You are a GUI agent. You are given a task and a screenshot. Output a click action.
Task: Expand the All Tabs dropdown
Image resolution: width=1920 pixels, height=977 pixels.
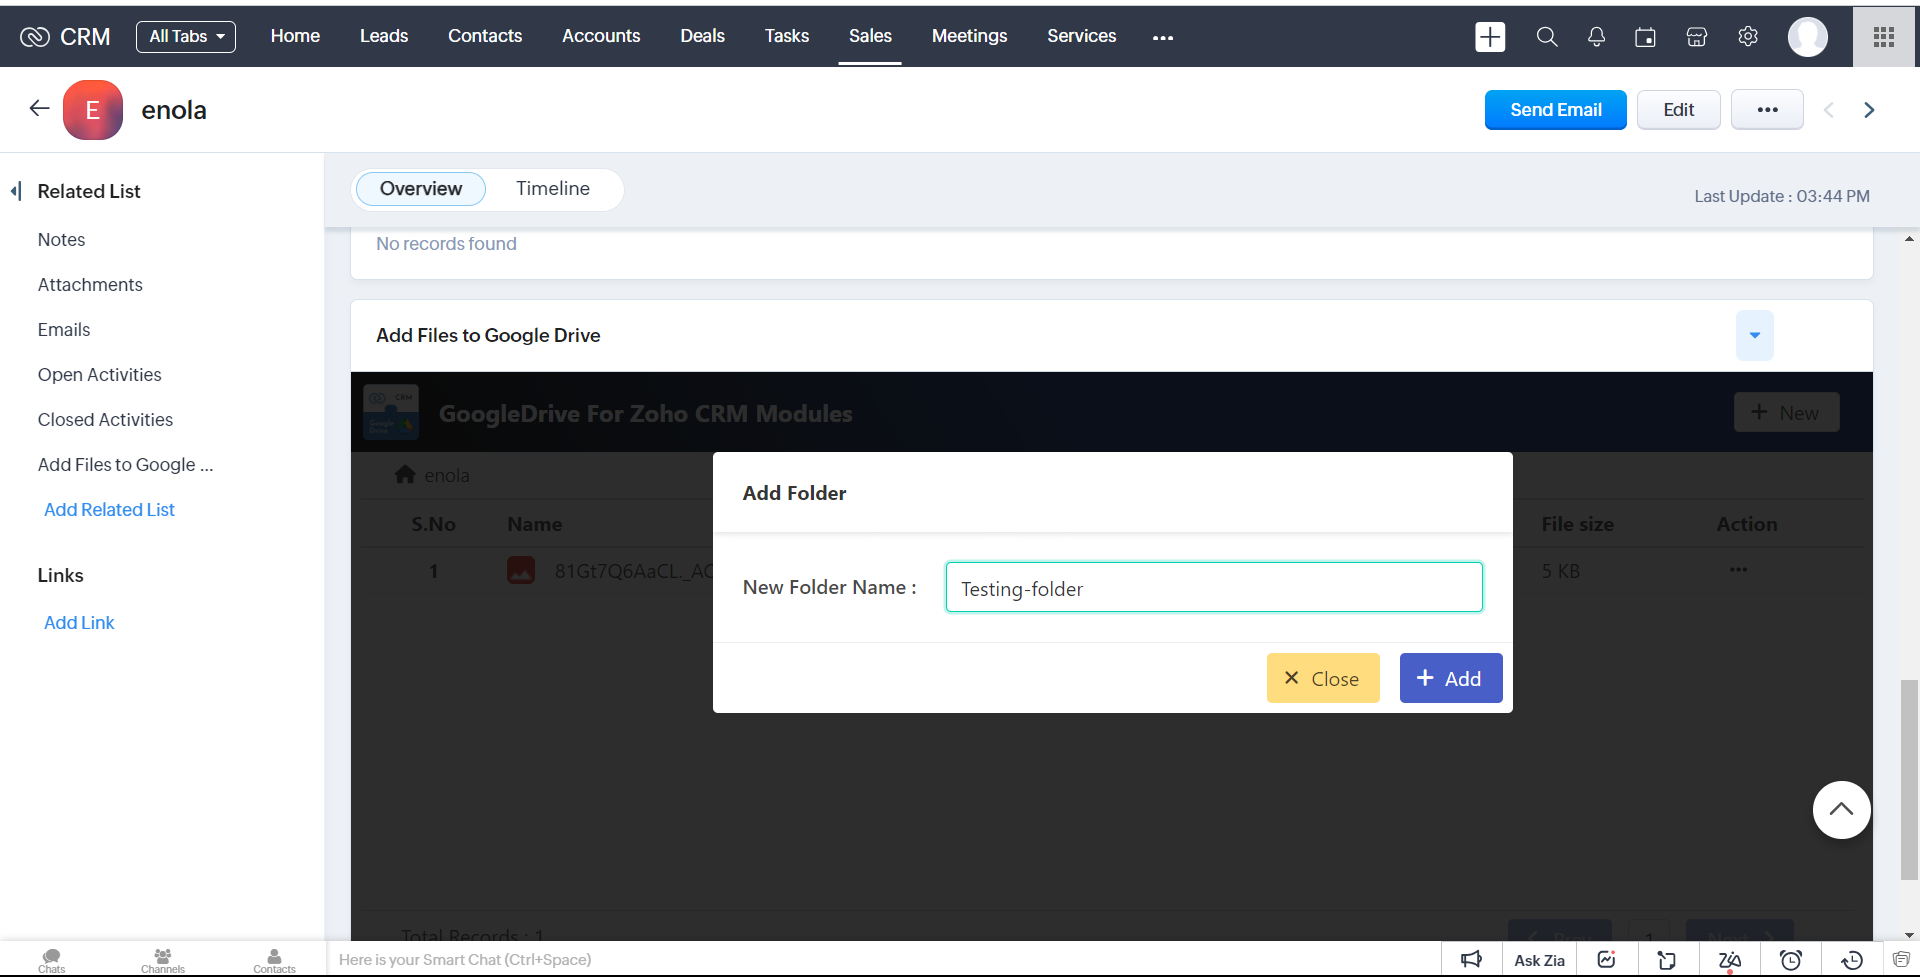186,37
